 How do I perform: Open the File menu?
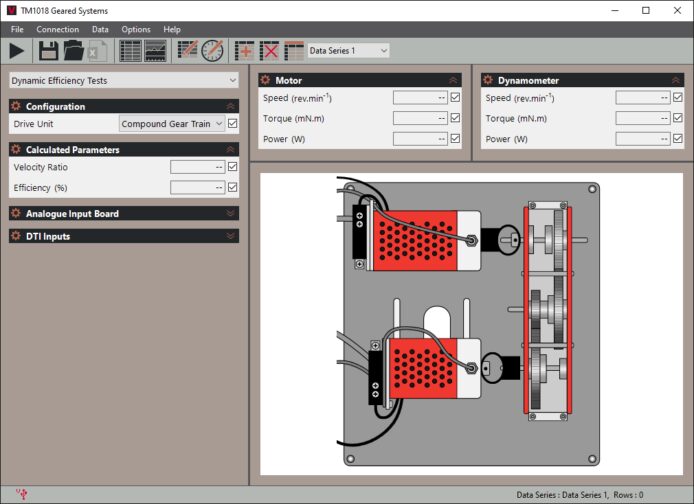(17, 30)
